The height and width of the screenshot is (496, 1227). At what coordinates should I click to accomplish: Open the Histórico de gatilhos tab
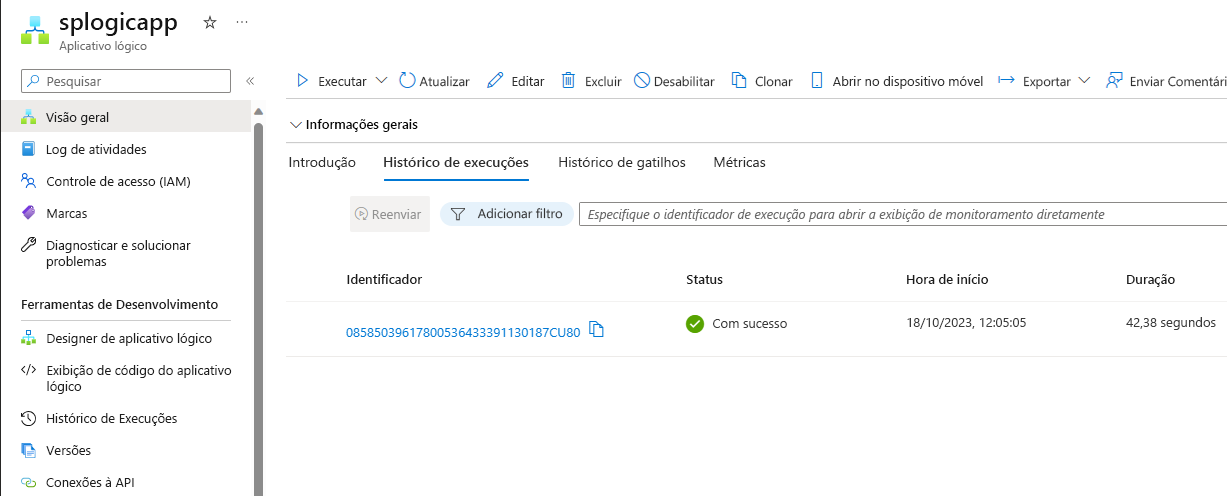coord(622,162)
